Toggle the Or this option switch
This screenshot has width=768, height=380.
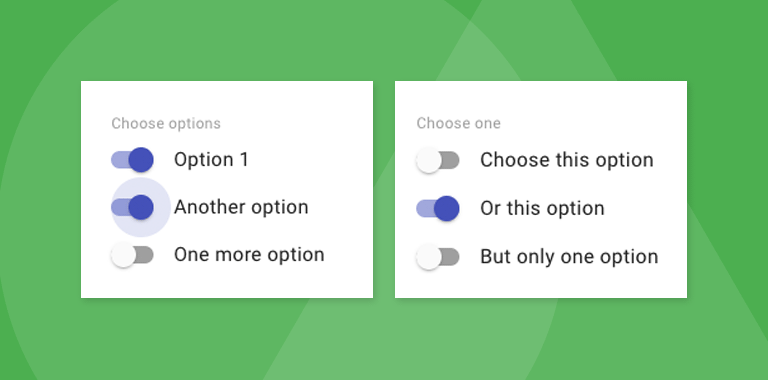[438, 208]
